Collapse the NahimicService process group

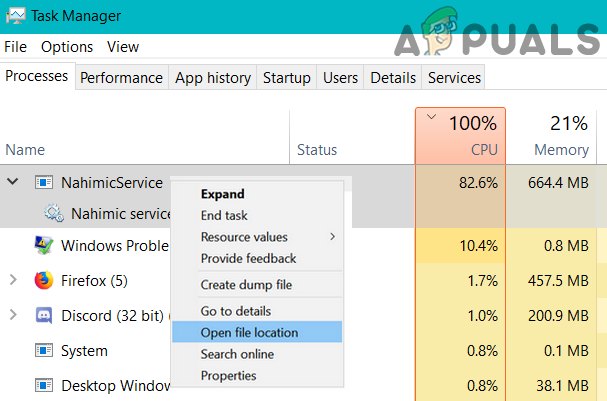(13, 182)
